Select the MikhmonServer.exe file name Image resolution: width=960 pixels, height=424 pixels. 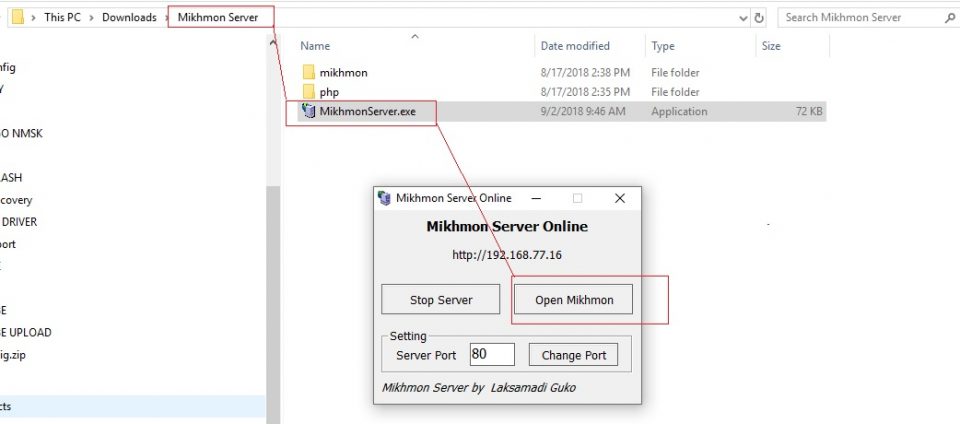click(367, 112)
